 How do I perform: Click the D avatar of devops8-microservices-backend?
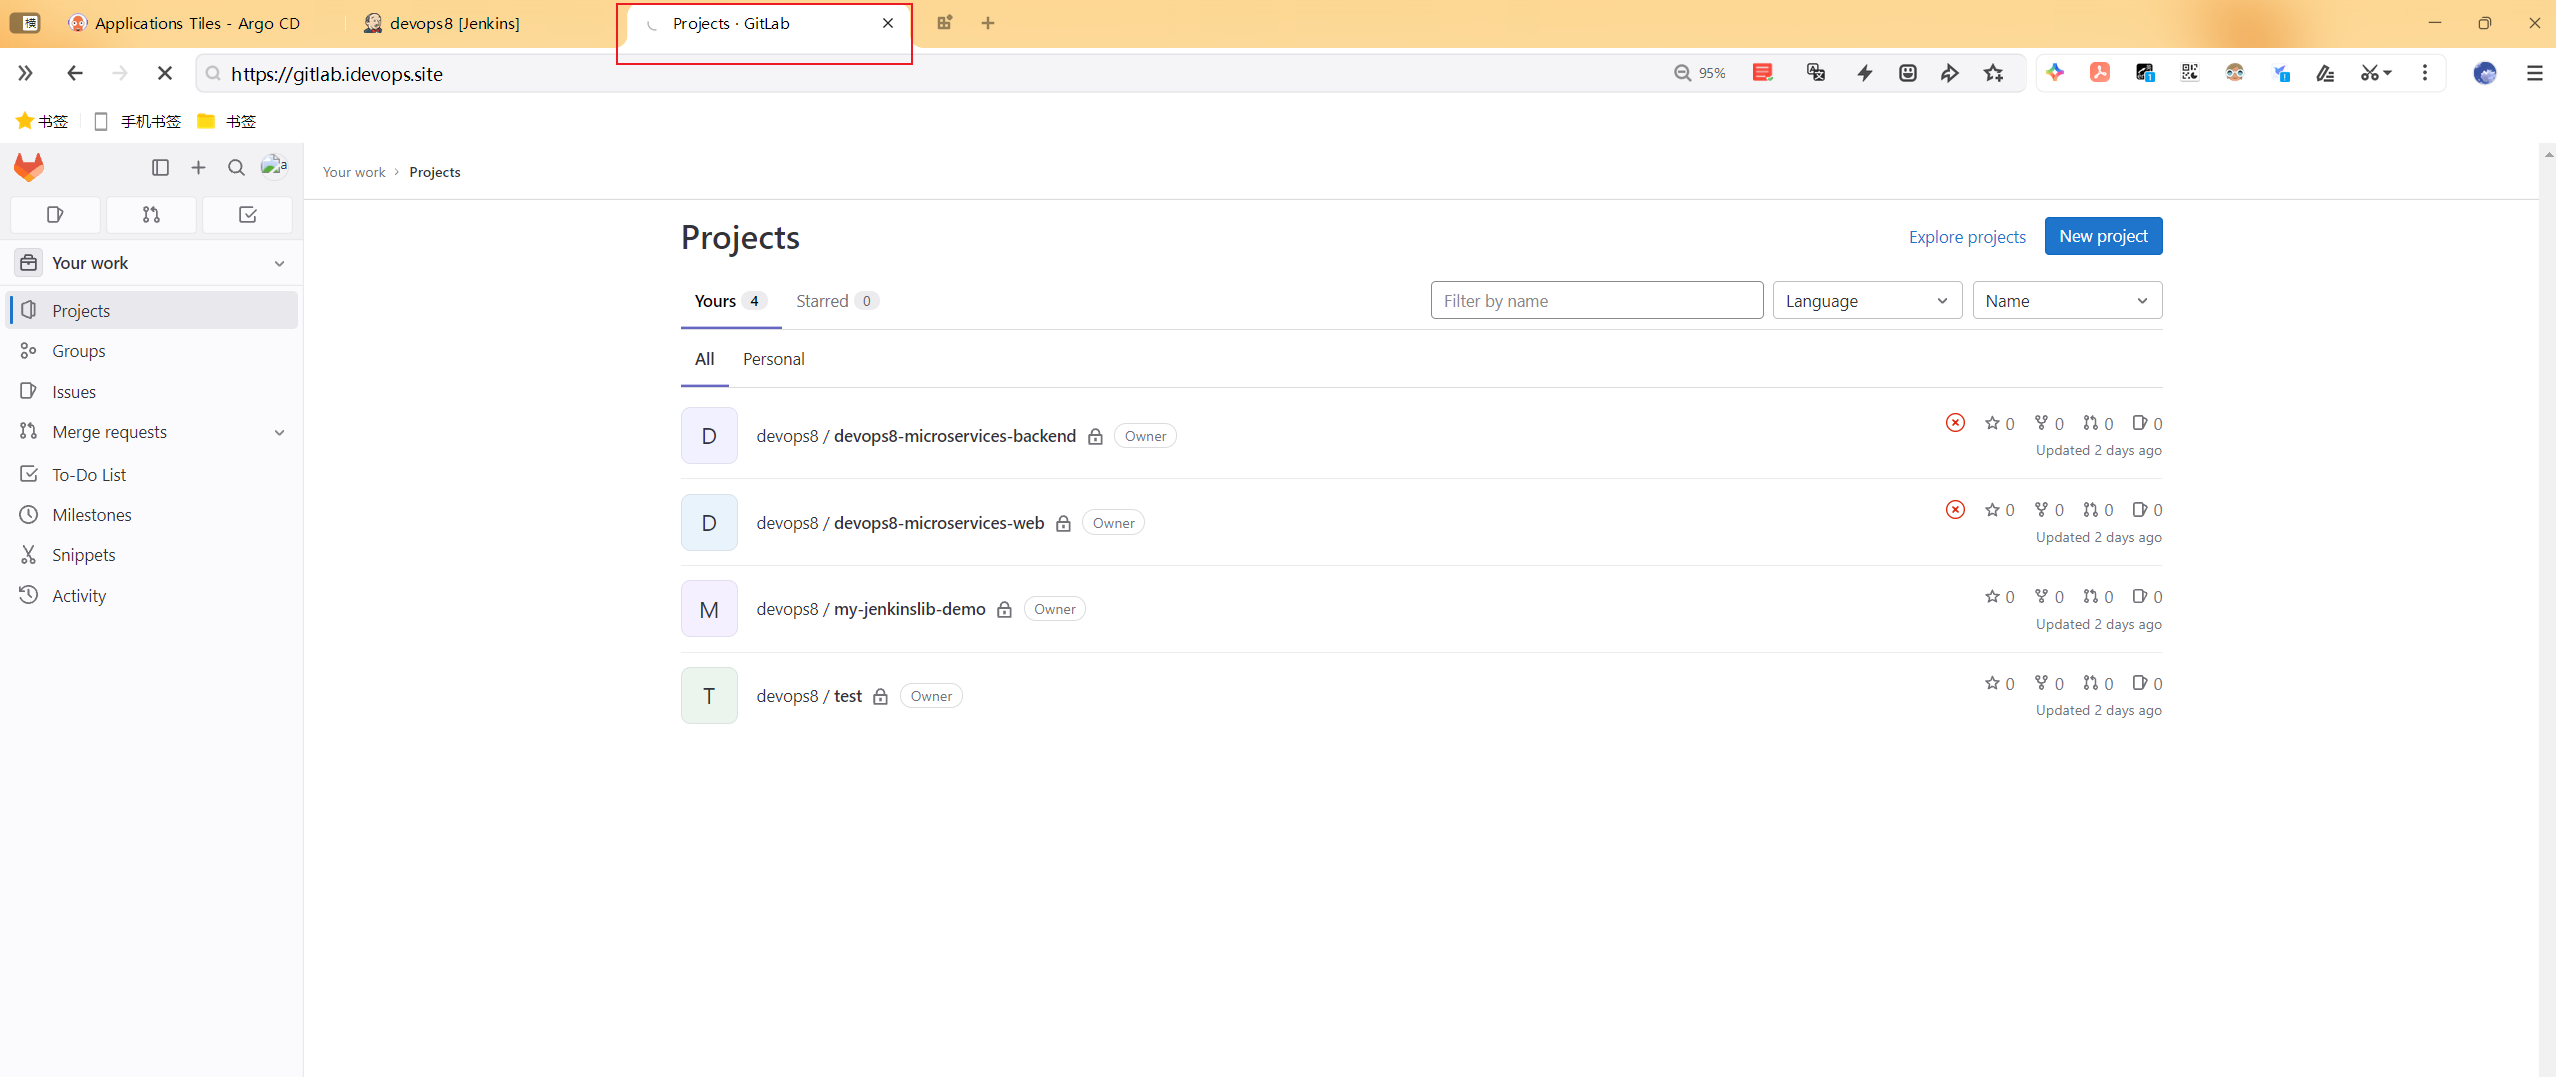click(709, 436)
